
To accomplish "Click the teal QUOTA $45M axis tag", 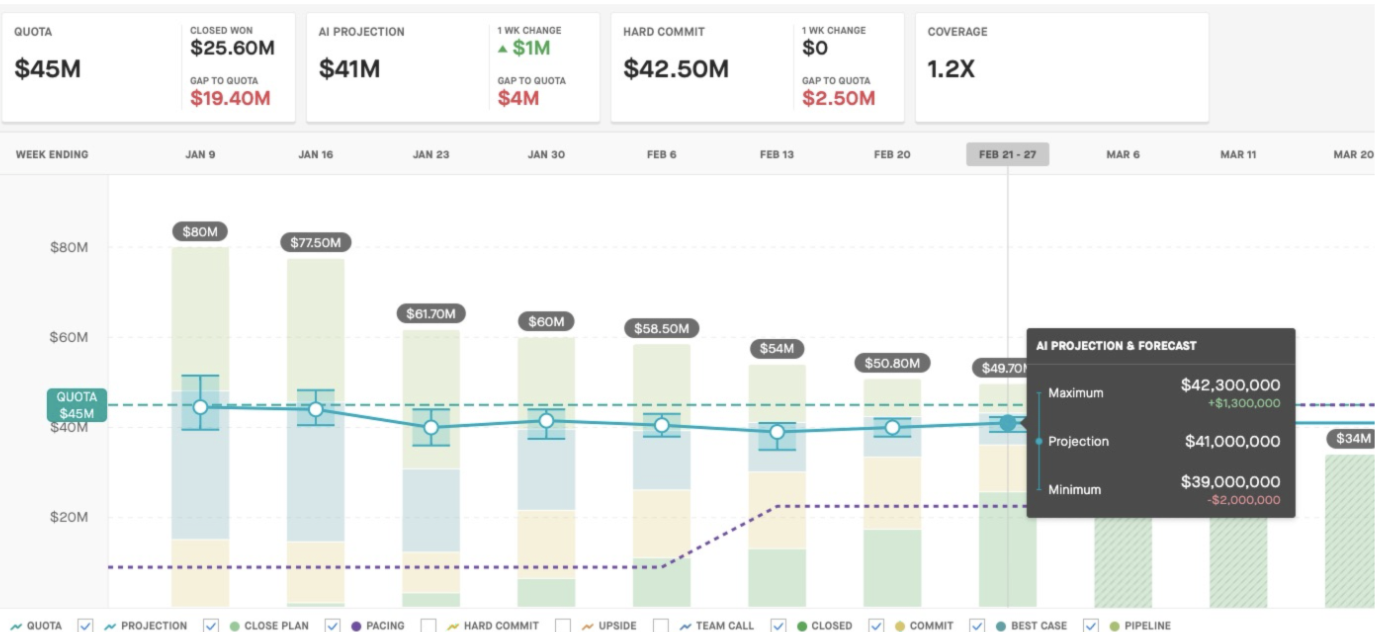I will pos(76,405).
